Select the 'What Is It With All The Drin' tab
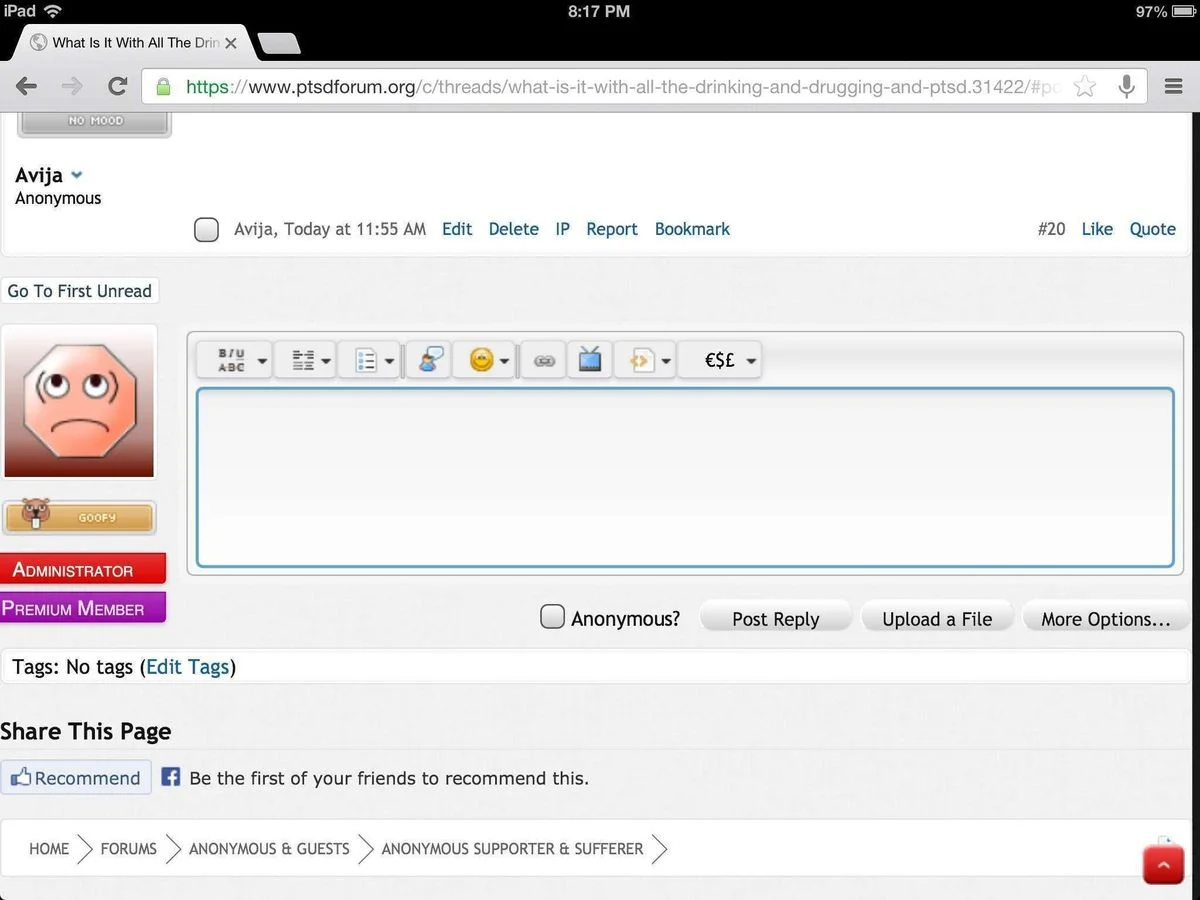This screenshot has height=900, width=1200. coord(135,43)
